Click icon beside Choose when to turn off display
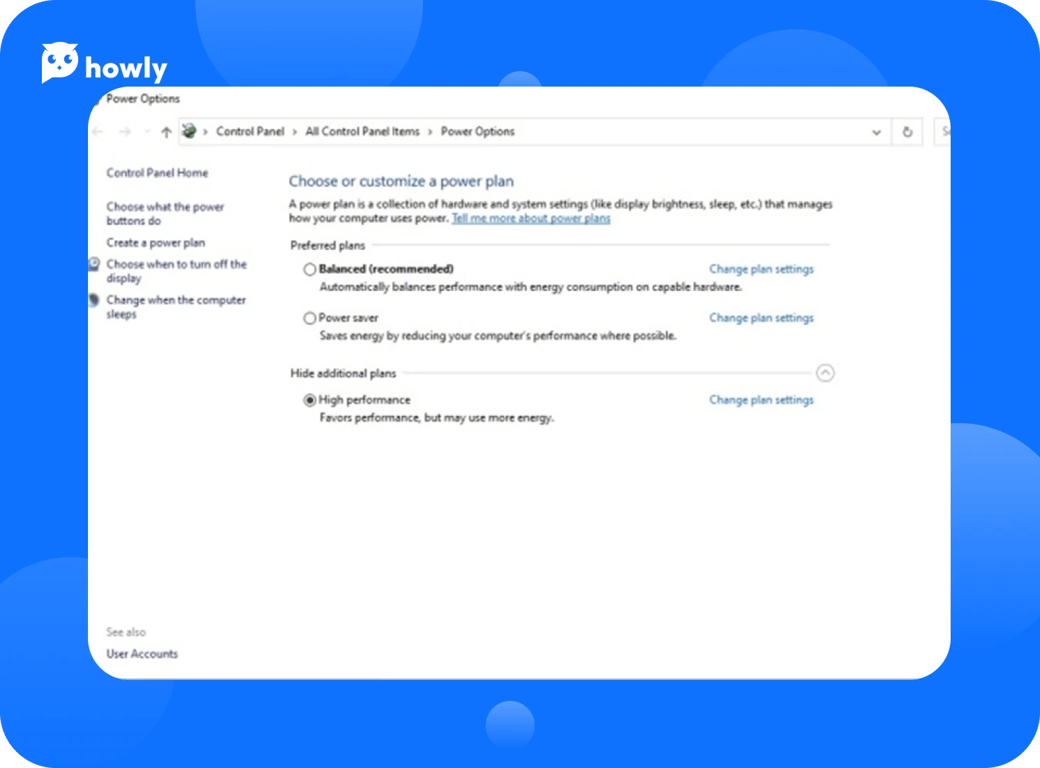 coord(94,265)
